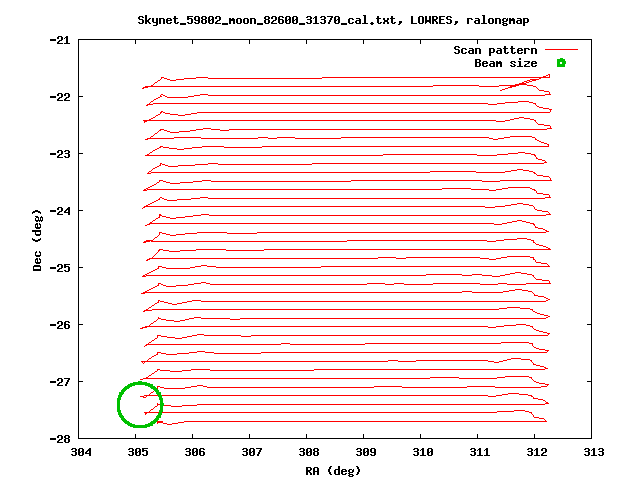Click the plot title "Skynet_59802_moon_82600_31370_cal.txt, LOWRES, ralongmap"
The height and width of the screenshot is (480, 640).
pyautogui.click(x=333, y=20)
